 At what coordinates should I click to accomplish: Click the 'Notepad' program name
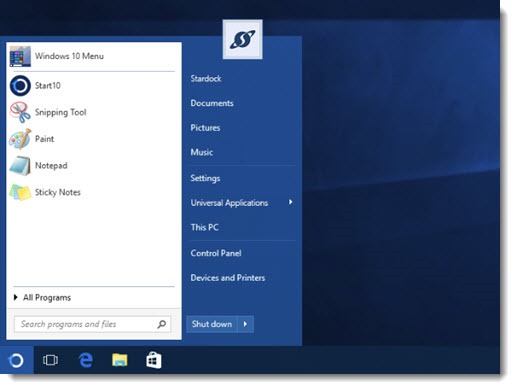[51, 166]
